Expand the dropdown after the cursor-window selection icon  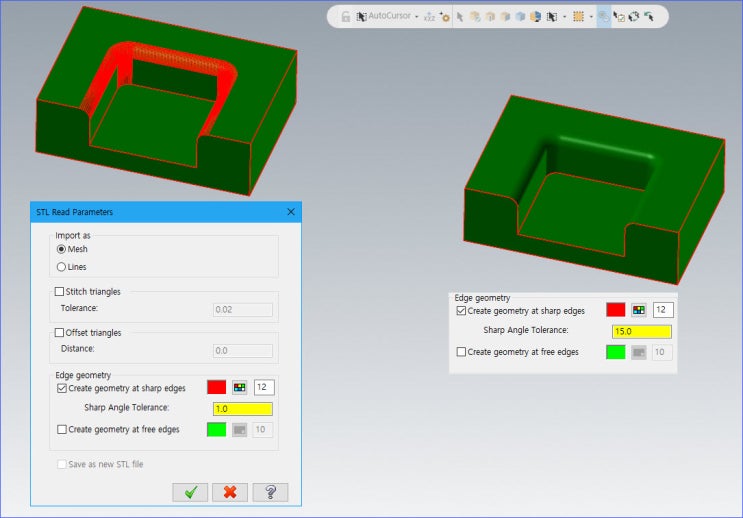565,17
